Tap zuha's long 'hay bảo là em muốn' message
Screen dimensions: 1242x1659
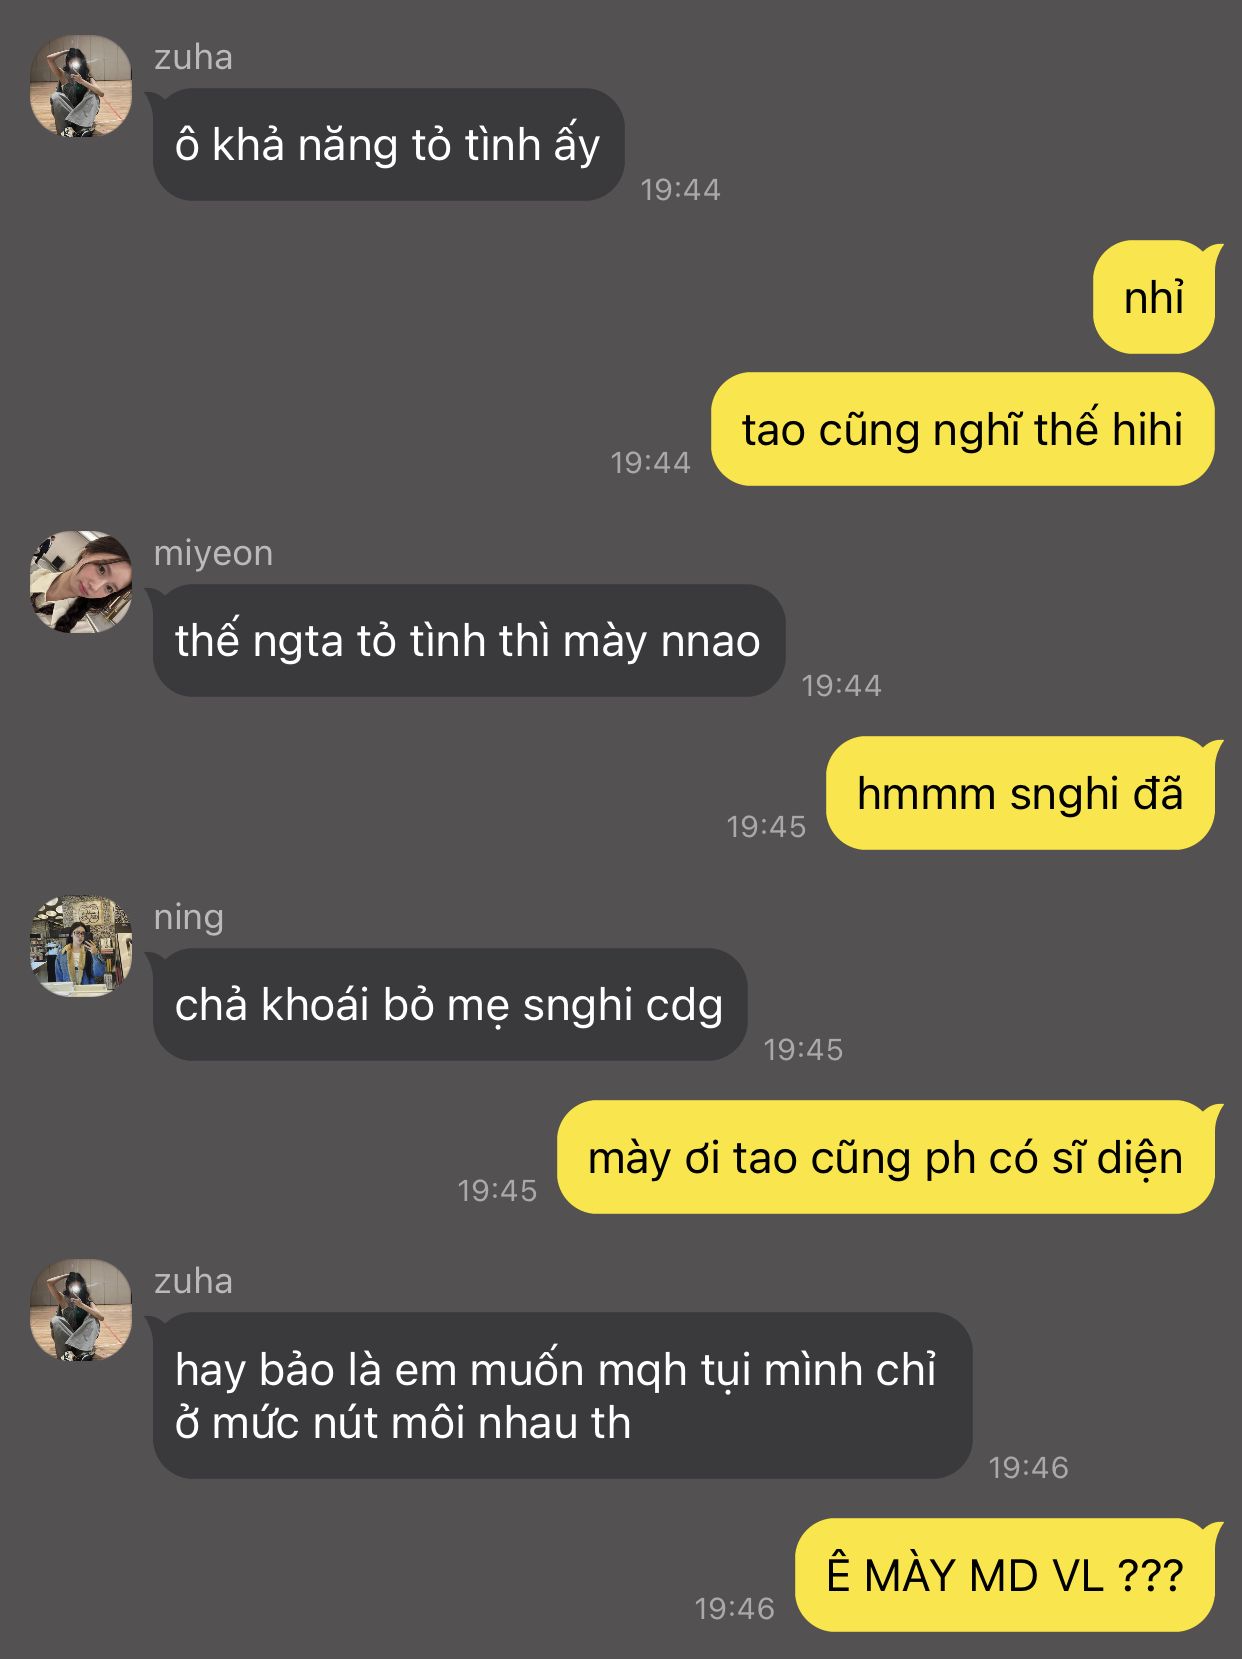coord(562,1396)
